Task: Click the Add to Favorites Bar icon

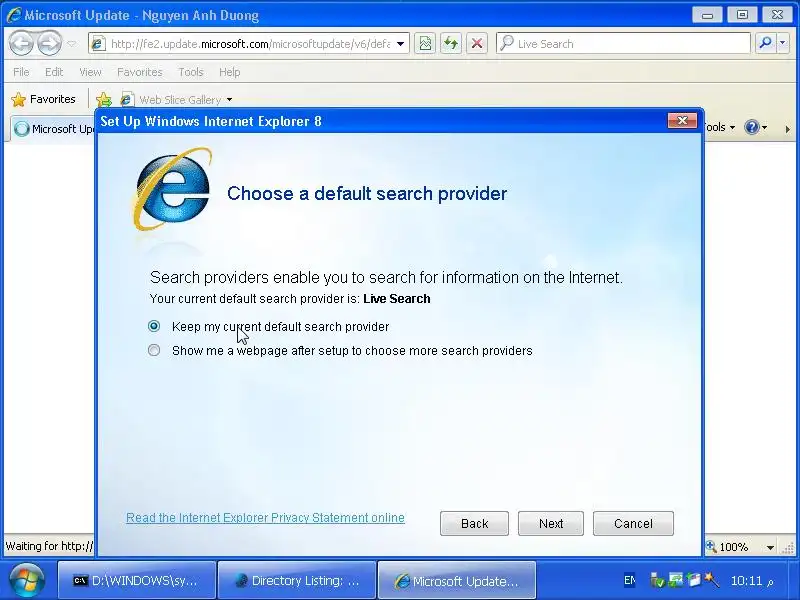Action: [104, 99]
